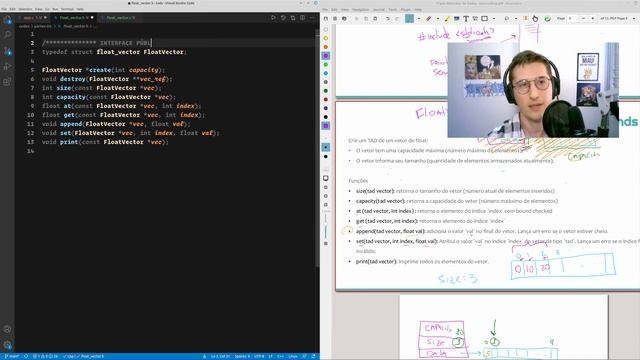The image size is (640, 360).
Task: Switch to the first editor tab in VS Code
Action: [33, 18]
